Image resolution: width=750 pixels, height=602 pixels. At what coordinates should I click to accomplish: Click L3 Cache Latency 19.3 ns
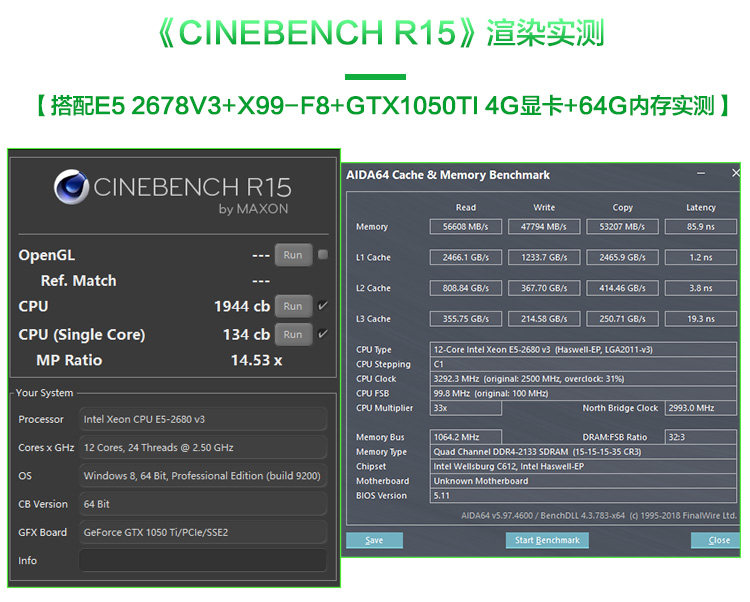tap(701, 318)
